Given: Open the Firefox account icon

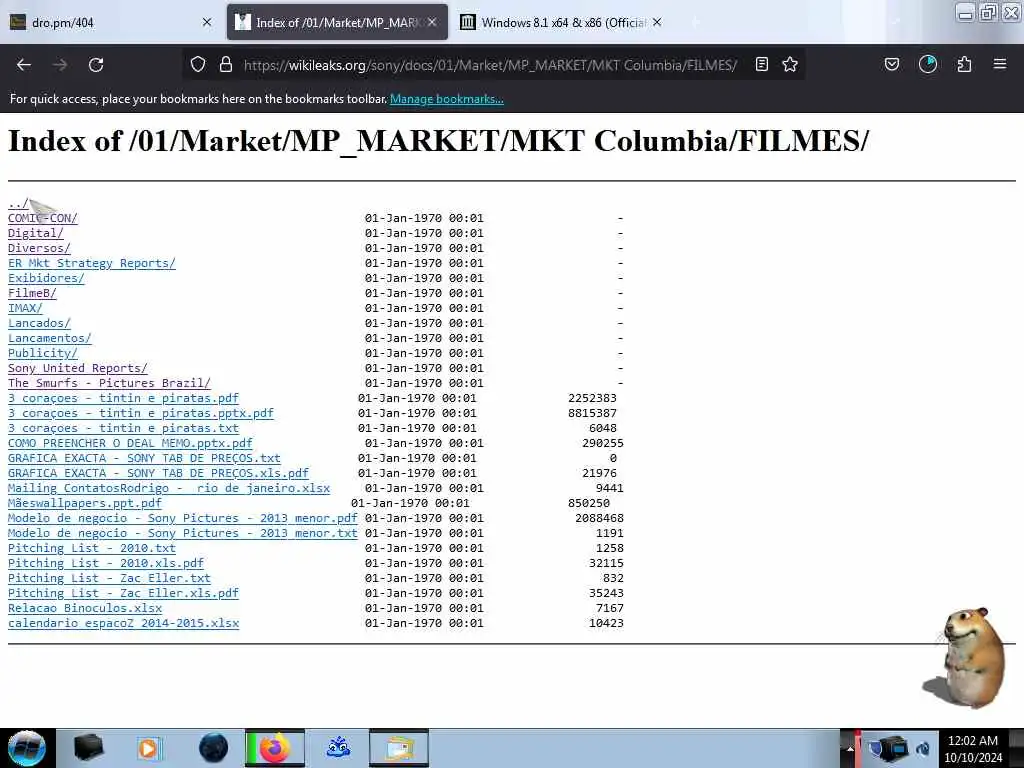Looking at the screenshot, I should 928,64.
